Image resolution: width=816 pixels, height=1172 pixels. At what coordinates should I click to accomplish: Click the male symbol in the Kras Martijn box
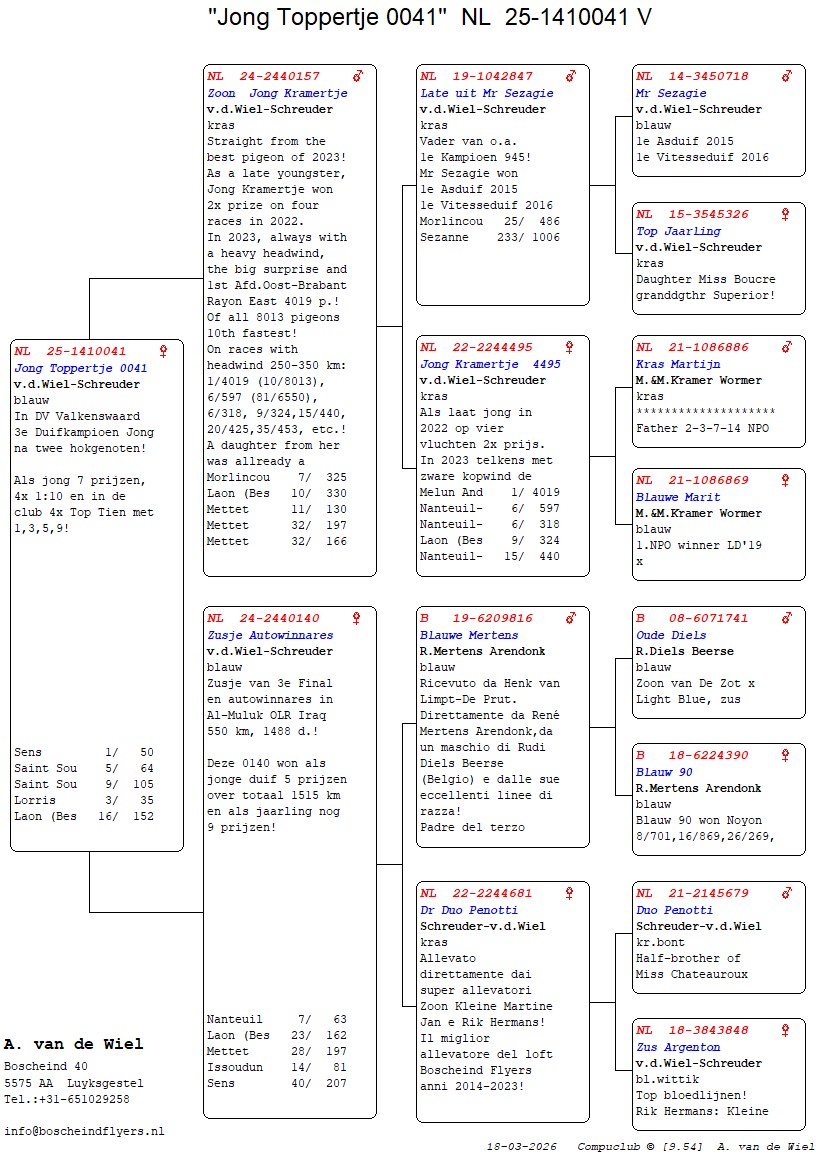point(786,347)
